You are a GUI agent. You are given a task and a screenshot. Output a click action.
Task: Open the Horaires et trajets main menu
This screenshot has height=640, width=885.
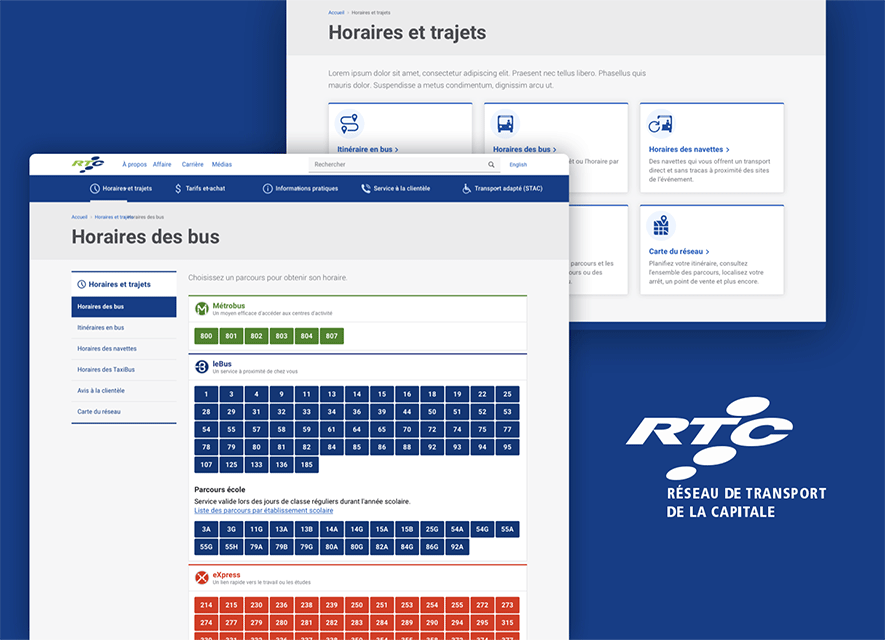(121, 189)
